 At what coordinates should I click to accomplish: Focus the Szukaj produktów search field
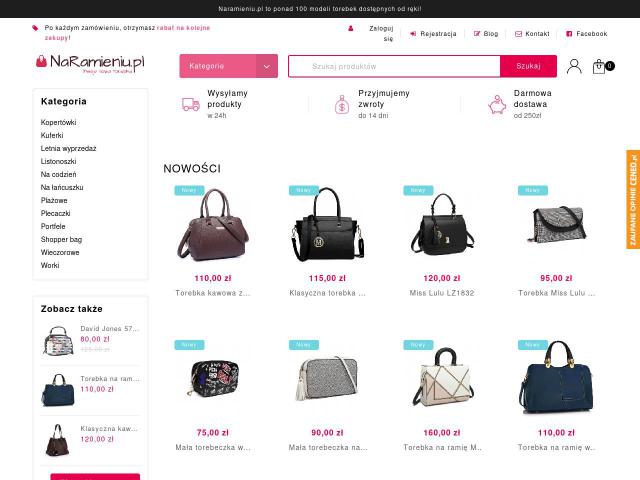click(x=394, y=66)
